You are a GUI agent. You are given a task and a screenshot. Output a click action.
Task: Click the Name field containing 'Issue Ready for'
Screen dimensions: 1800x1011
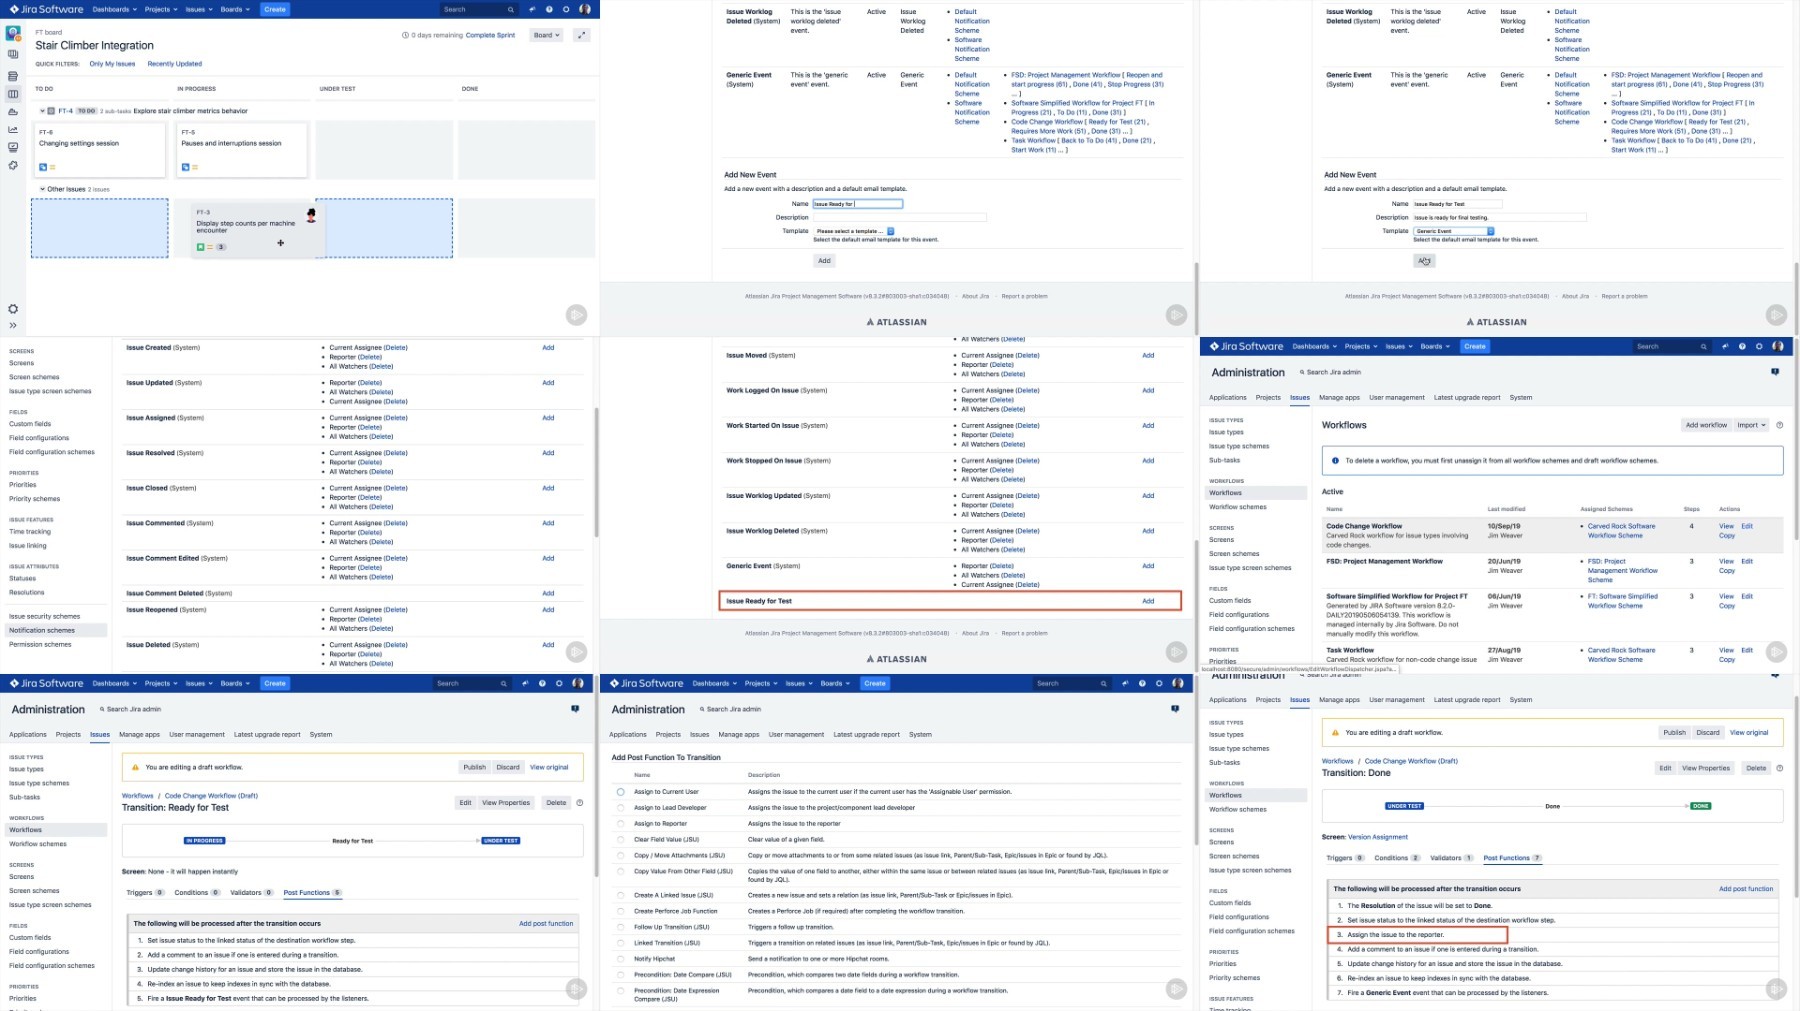(857, 204)
